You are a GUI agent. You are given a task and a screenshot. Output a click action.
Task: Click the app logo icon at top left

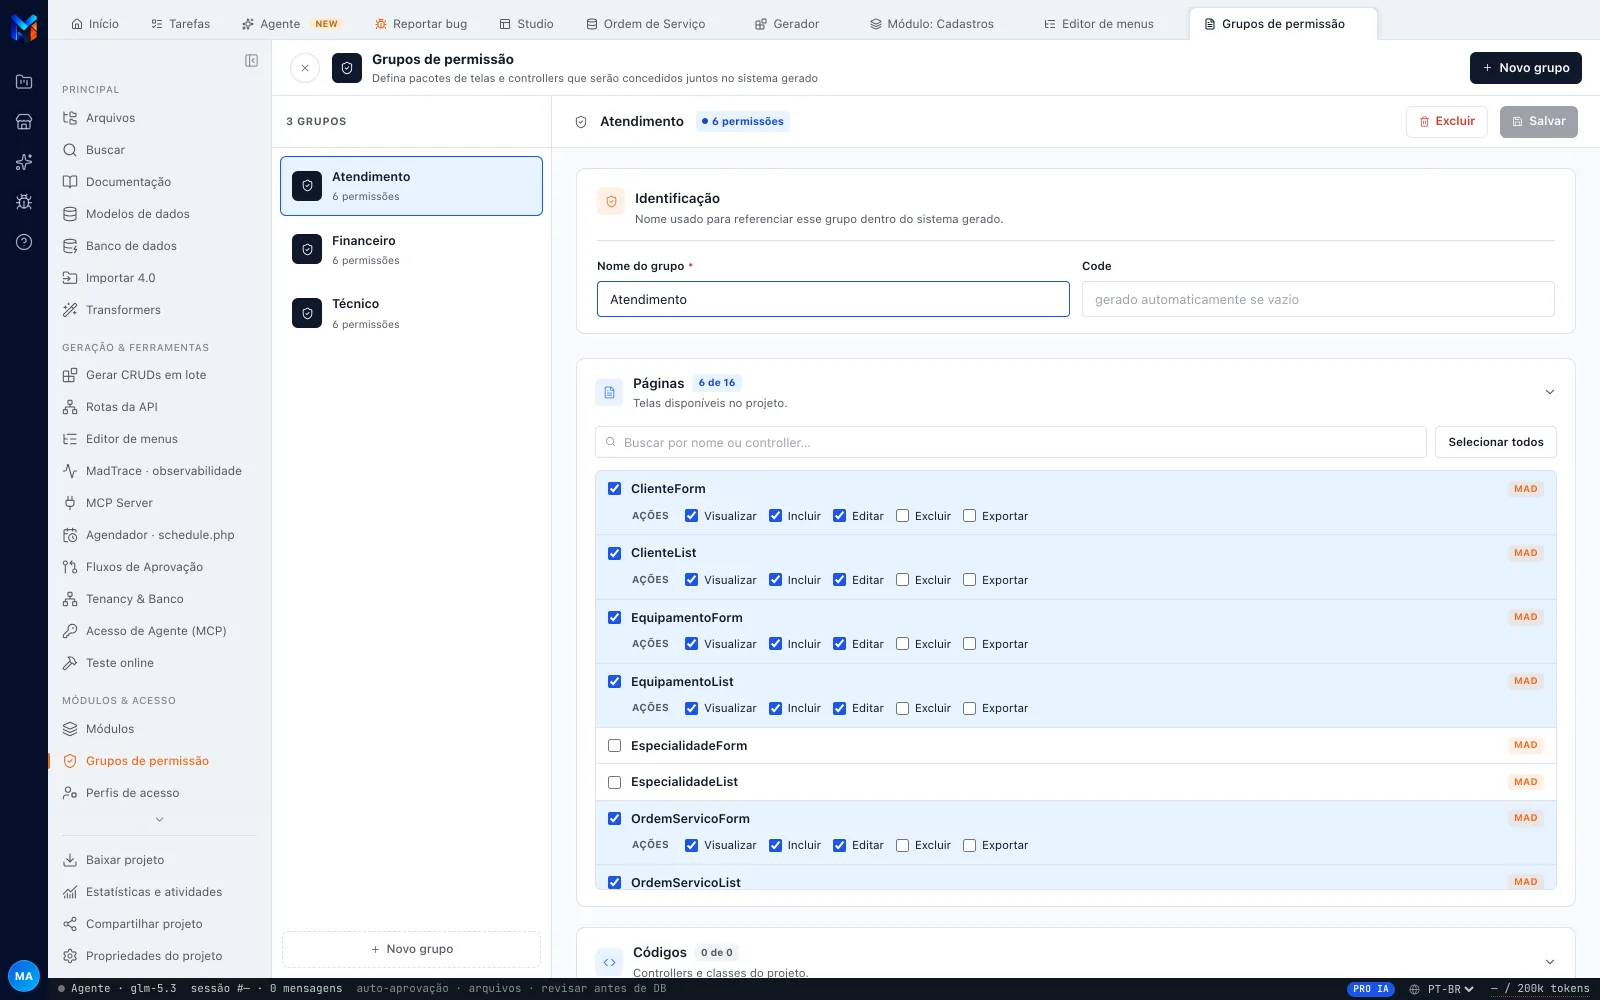coord(24,27)
